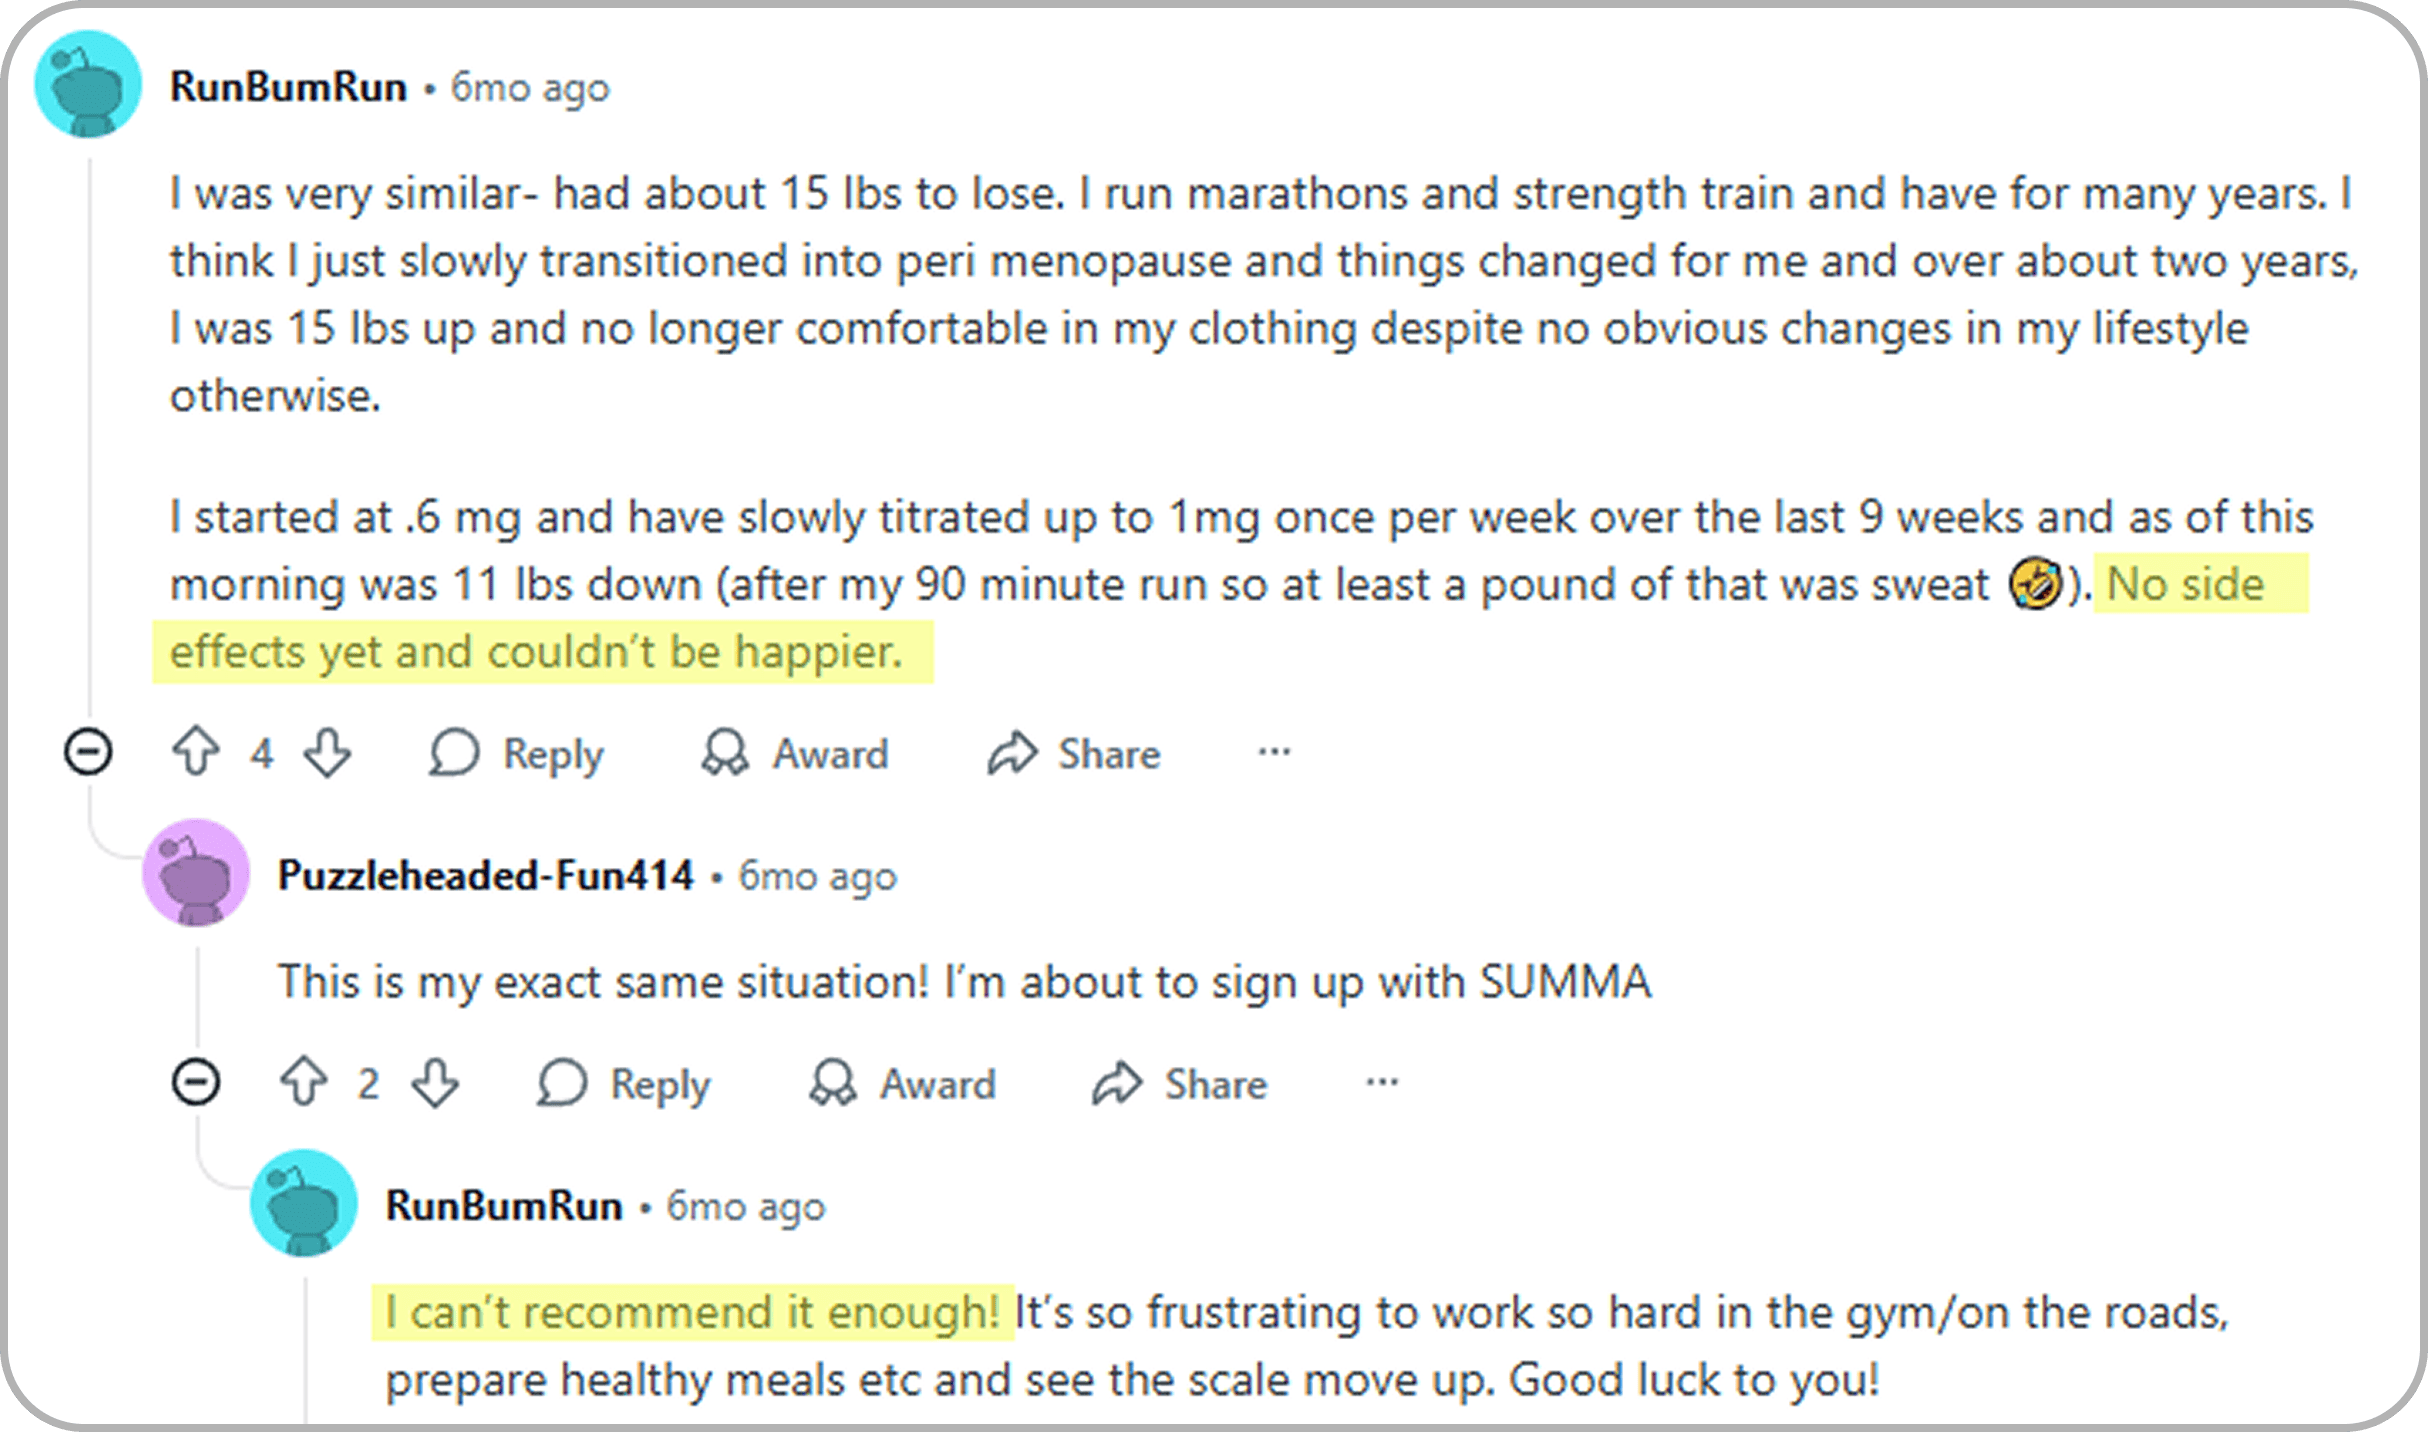Click the Puzzleheaded-Fun414 username
Viewport: 2428px width, 1432px height.
(485, 873)
